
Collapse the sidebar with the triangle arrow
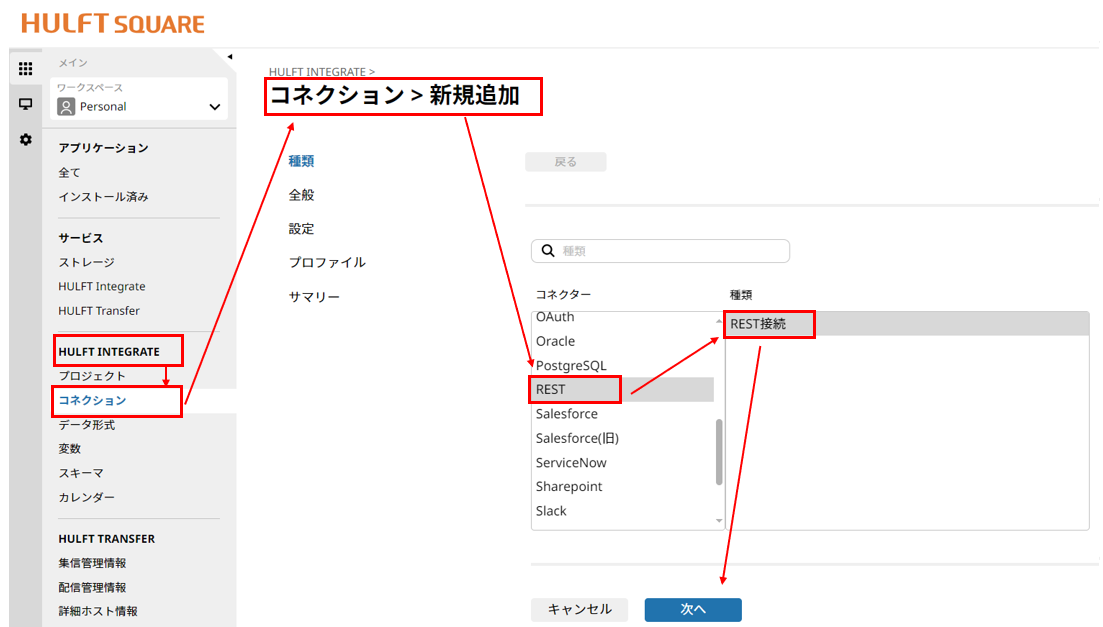(x=229, y=57)
